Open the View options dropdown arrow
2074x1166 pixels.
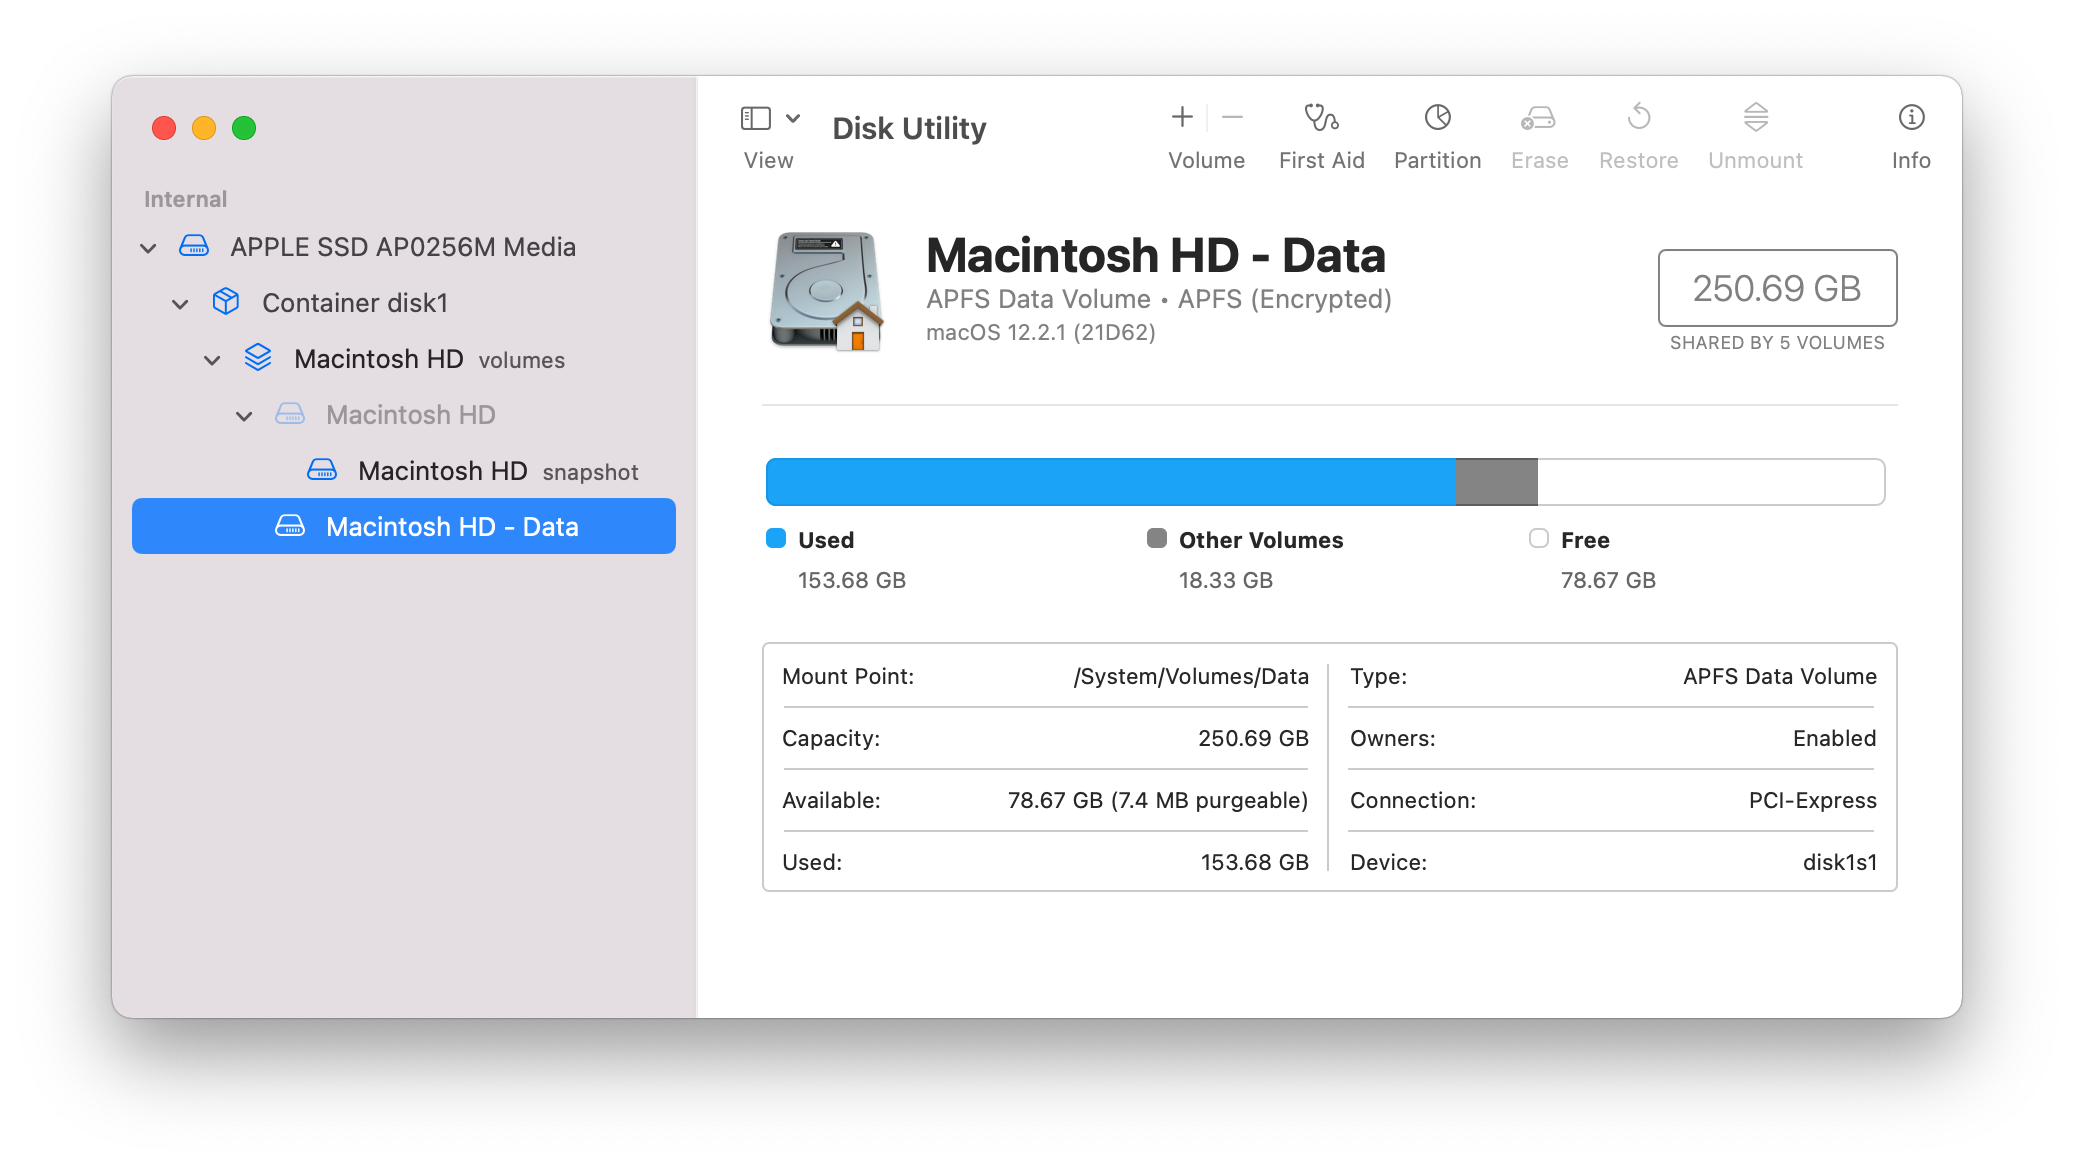click(793, 119)
